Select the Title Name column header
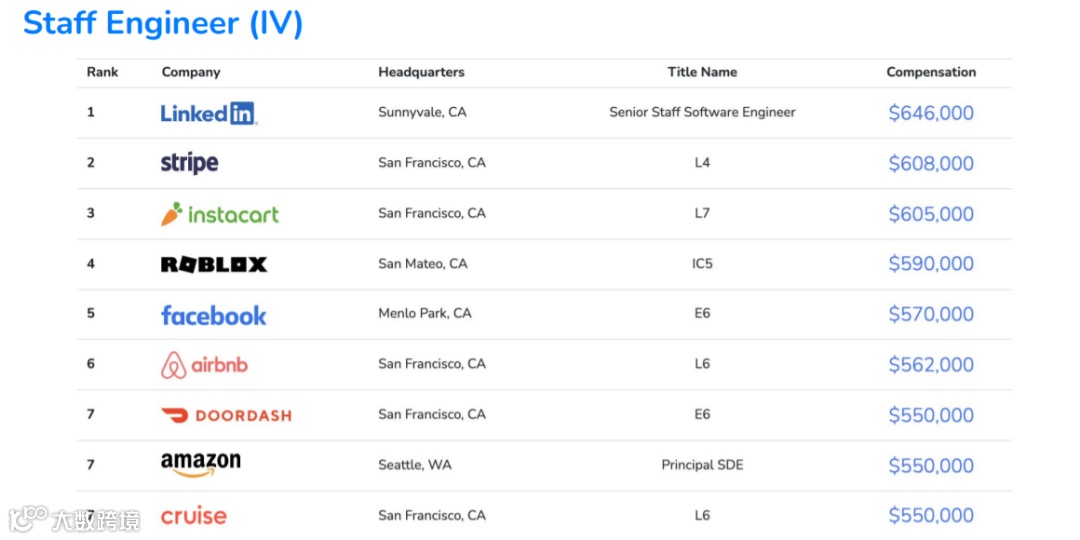 tap(702, 72)
